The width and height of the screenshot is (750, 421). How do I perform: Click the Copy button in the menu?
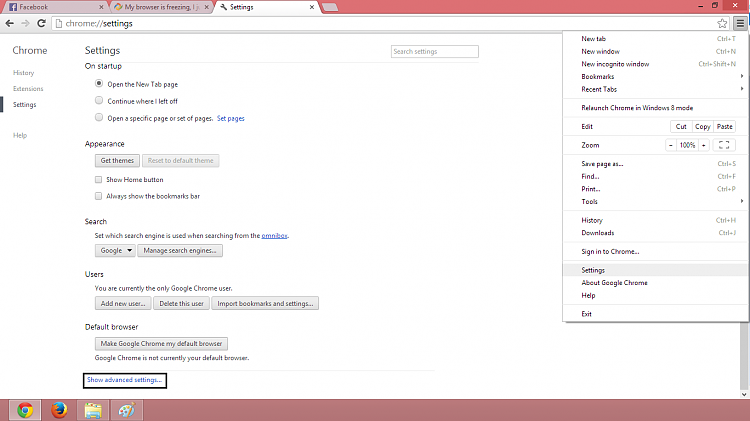click(x=703, y=126)
